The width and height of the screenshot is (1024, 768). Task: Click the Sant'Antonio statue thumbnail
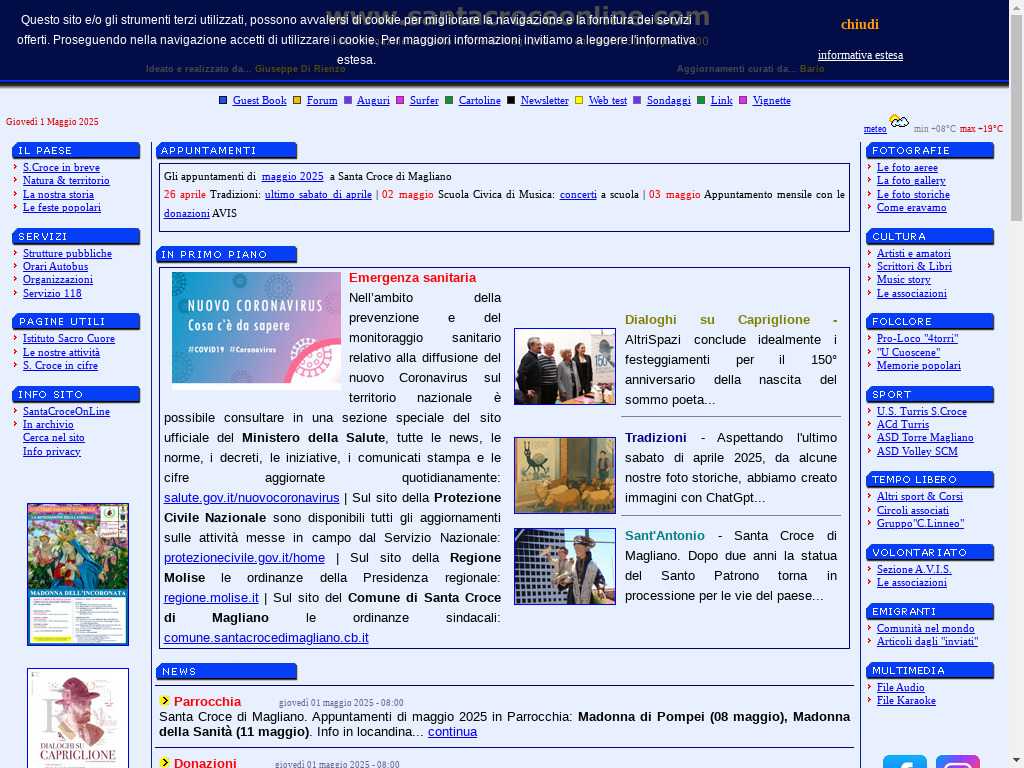pos(565,566)
